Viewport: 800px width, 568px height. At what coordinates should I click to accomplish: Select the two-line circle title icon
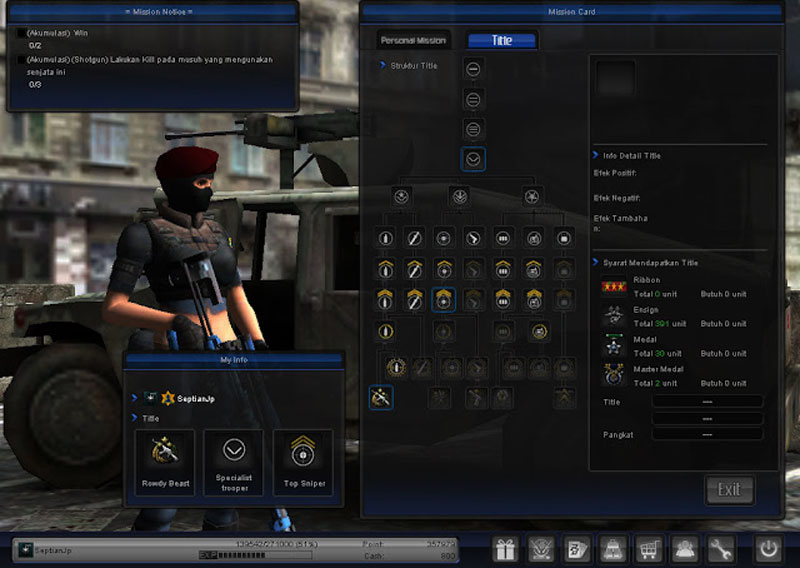pyautogui.click(x=473, y=100)
